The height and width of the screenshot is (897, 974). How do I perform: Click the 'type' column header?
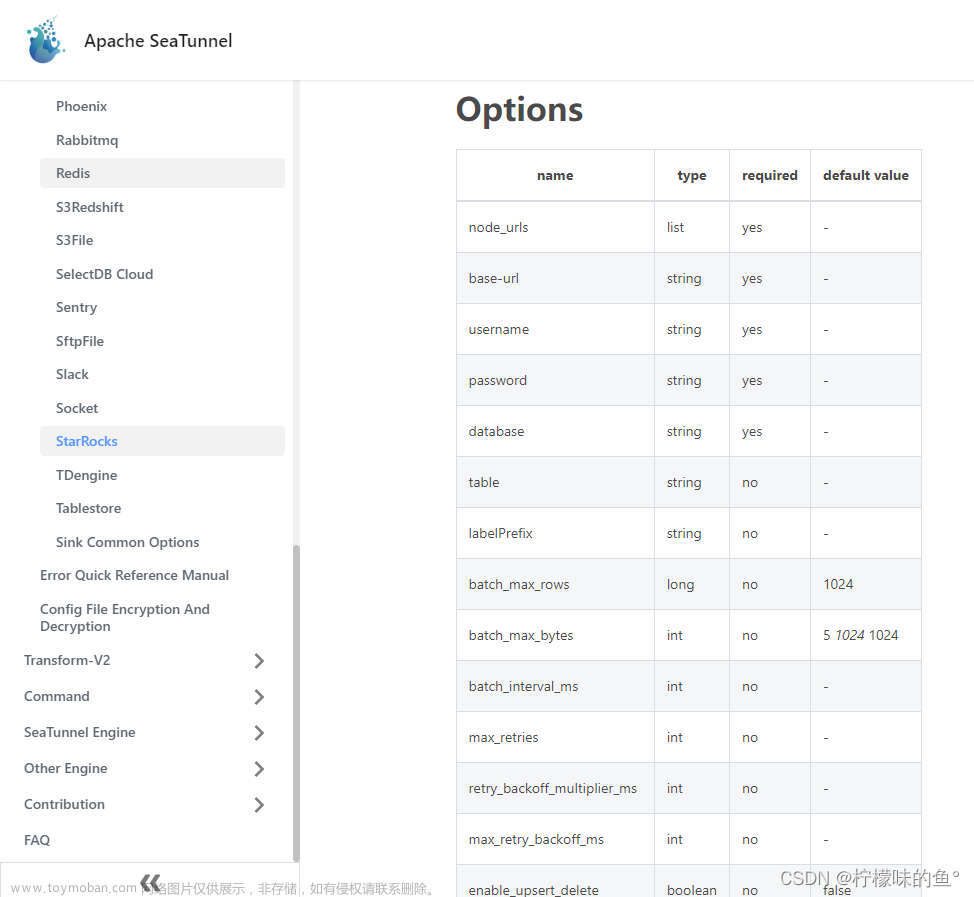691,176
